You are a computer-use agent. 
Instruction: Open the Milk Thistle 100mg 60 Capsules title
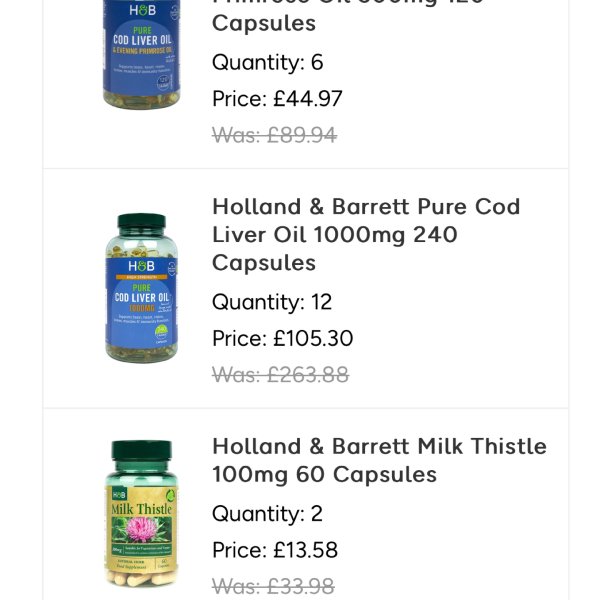point(379,460)
